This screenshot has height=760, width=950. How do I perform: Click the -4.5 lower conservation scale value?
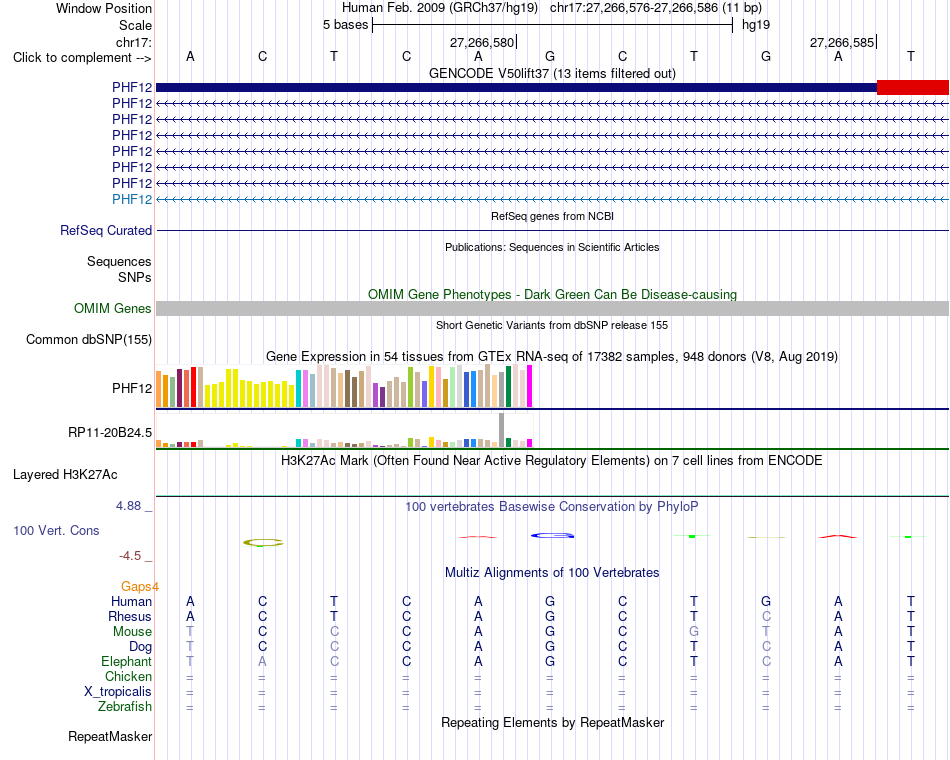click(x=130, y=556)
